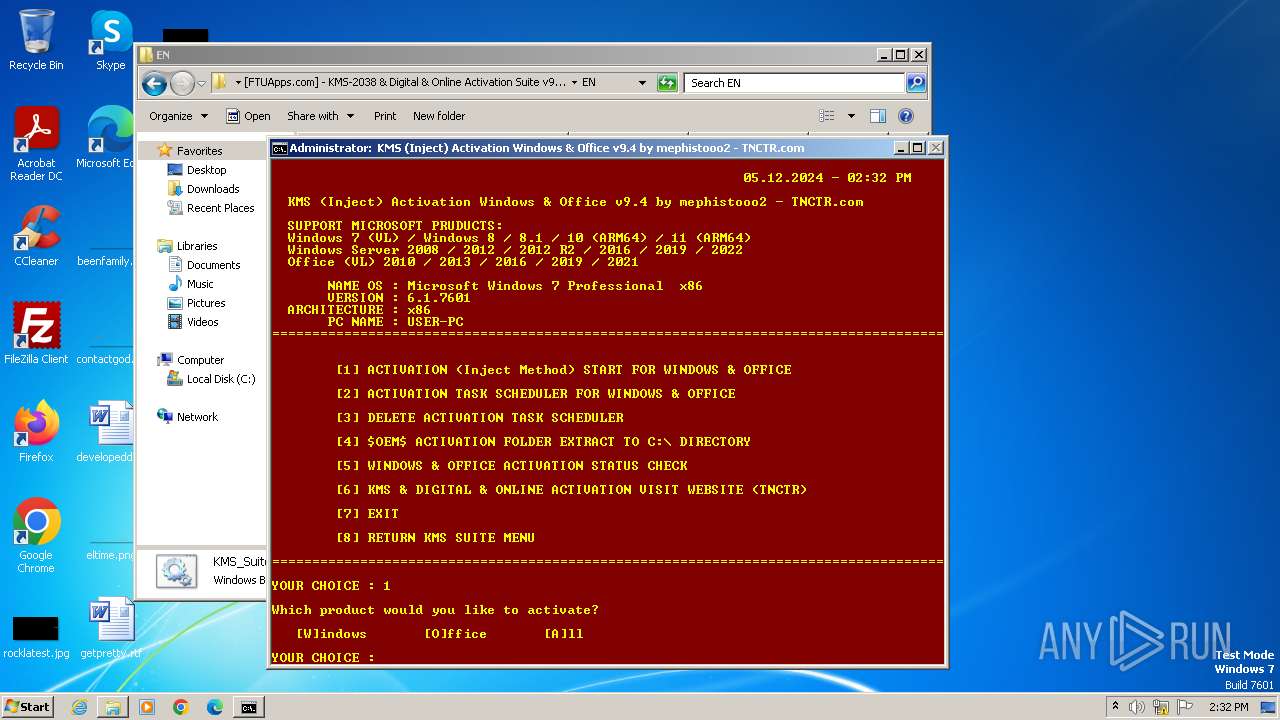
Task: Click the Open toolbar button
Action: tap(248, 116)
